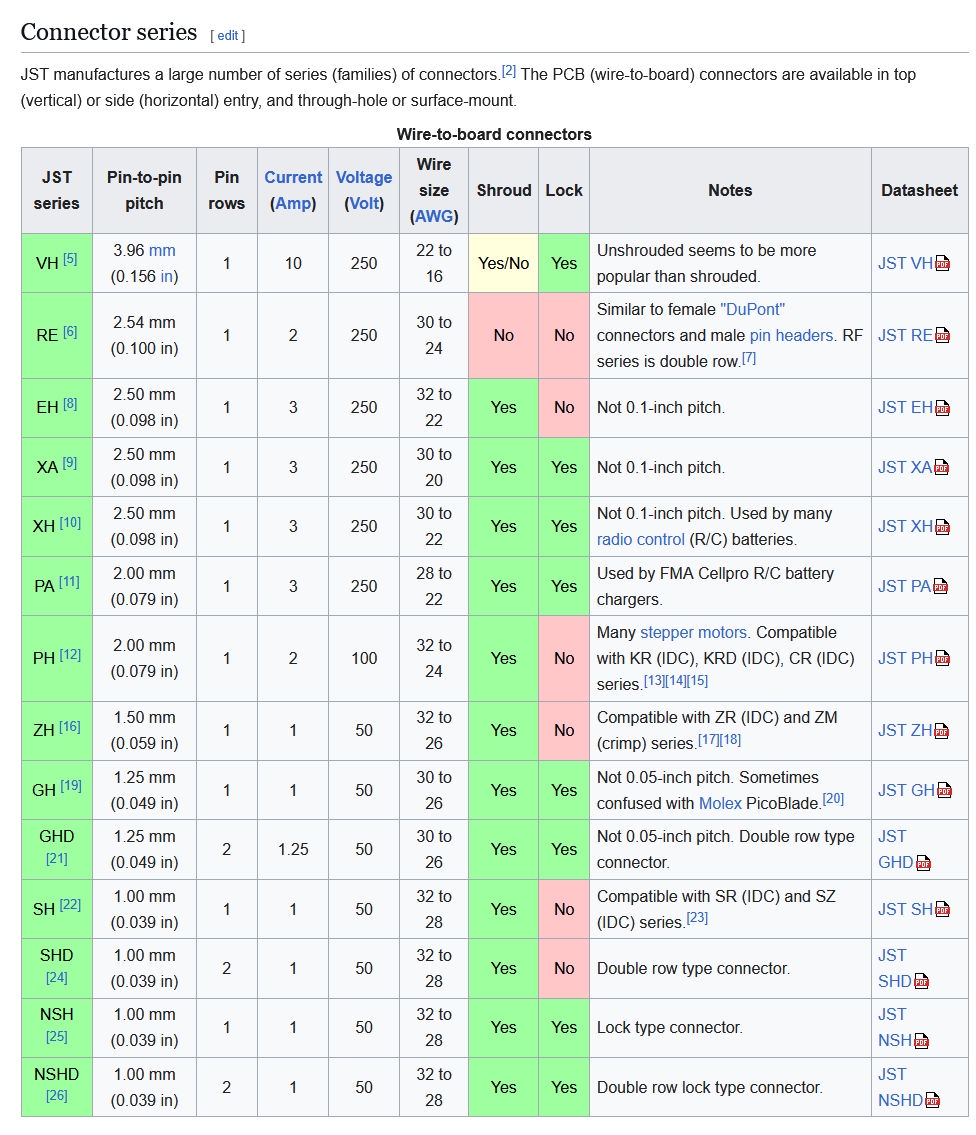Open the JST EH datasheet link
976x1135 pixels.
tap(905, 408)
